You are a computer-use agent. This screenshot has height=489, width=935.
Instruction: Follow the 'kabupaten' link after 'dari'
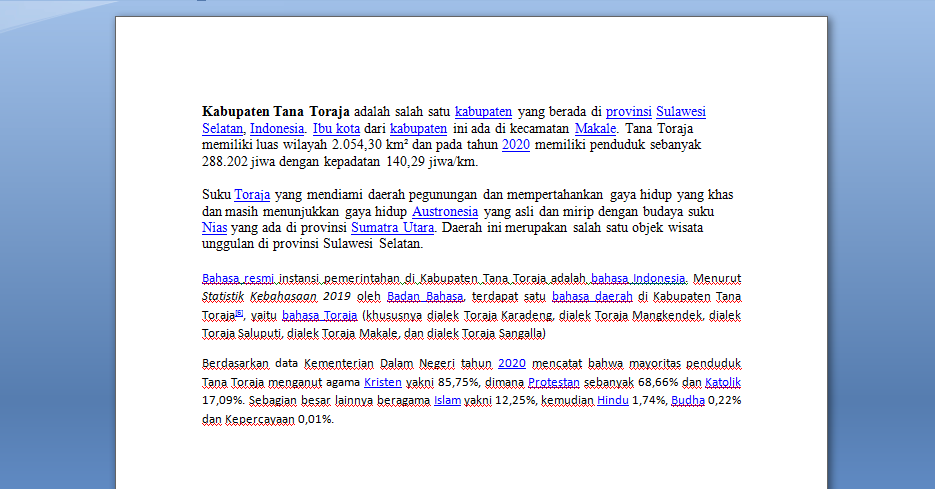coord(418,128)
